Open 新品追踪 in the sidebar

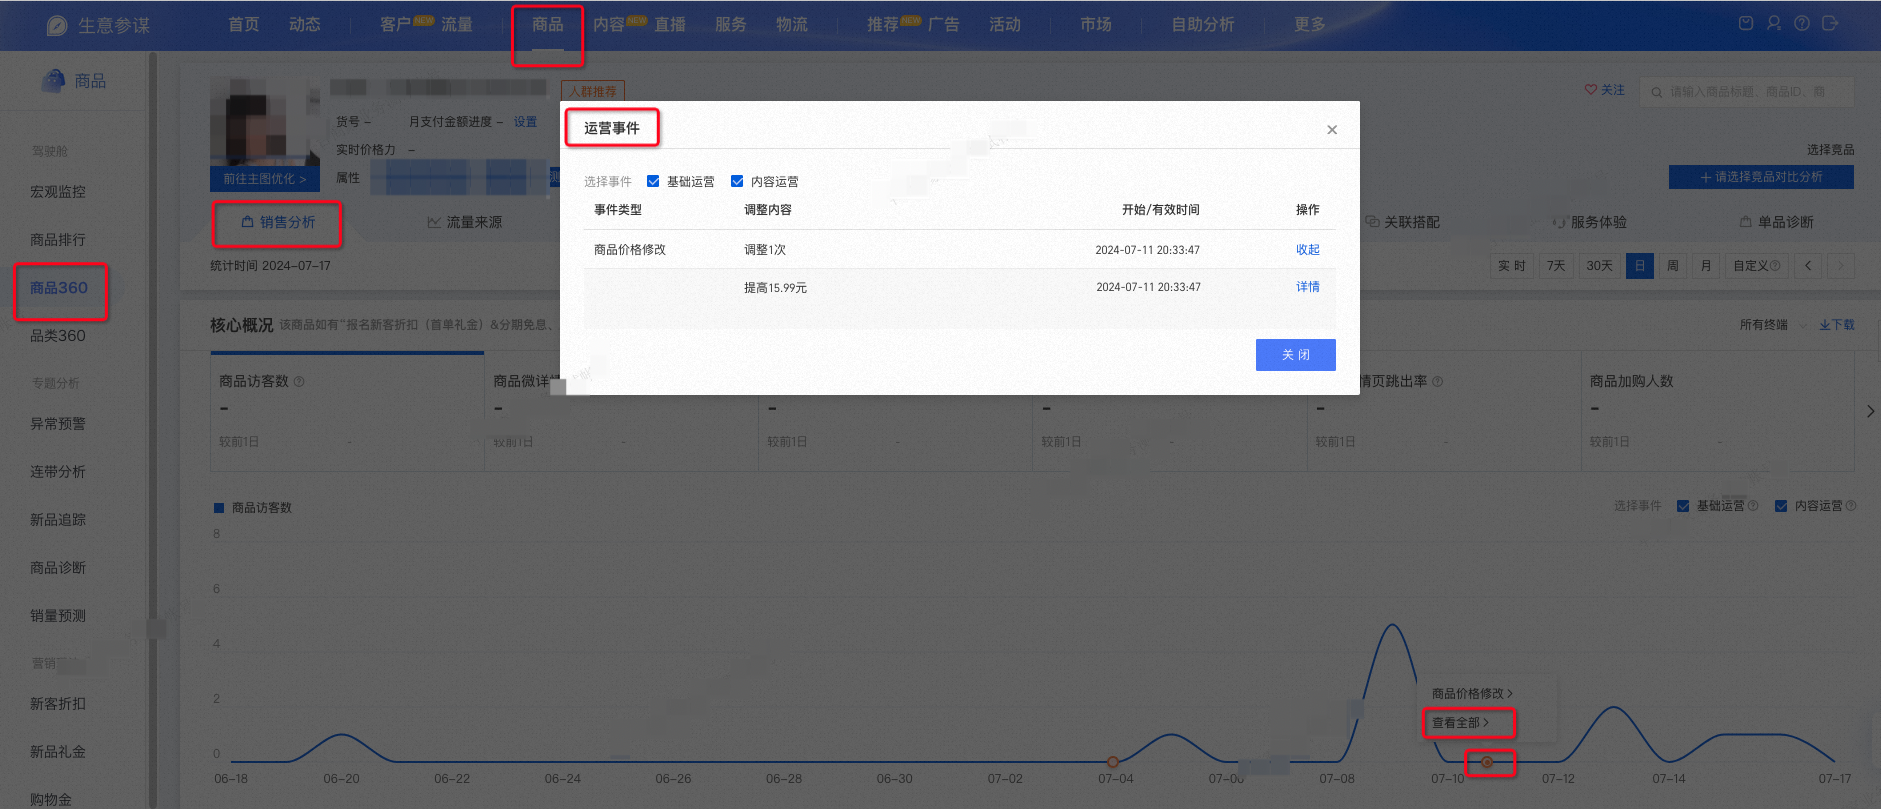pos(58,520)
